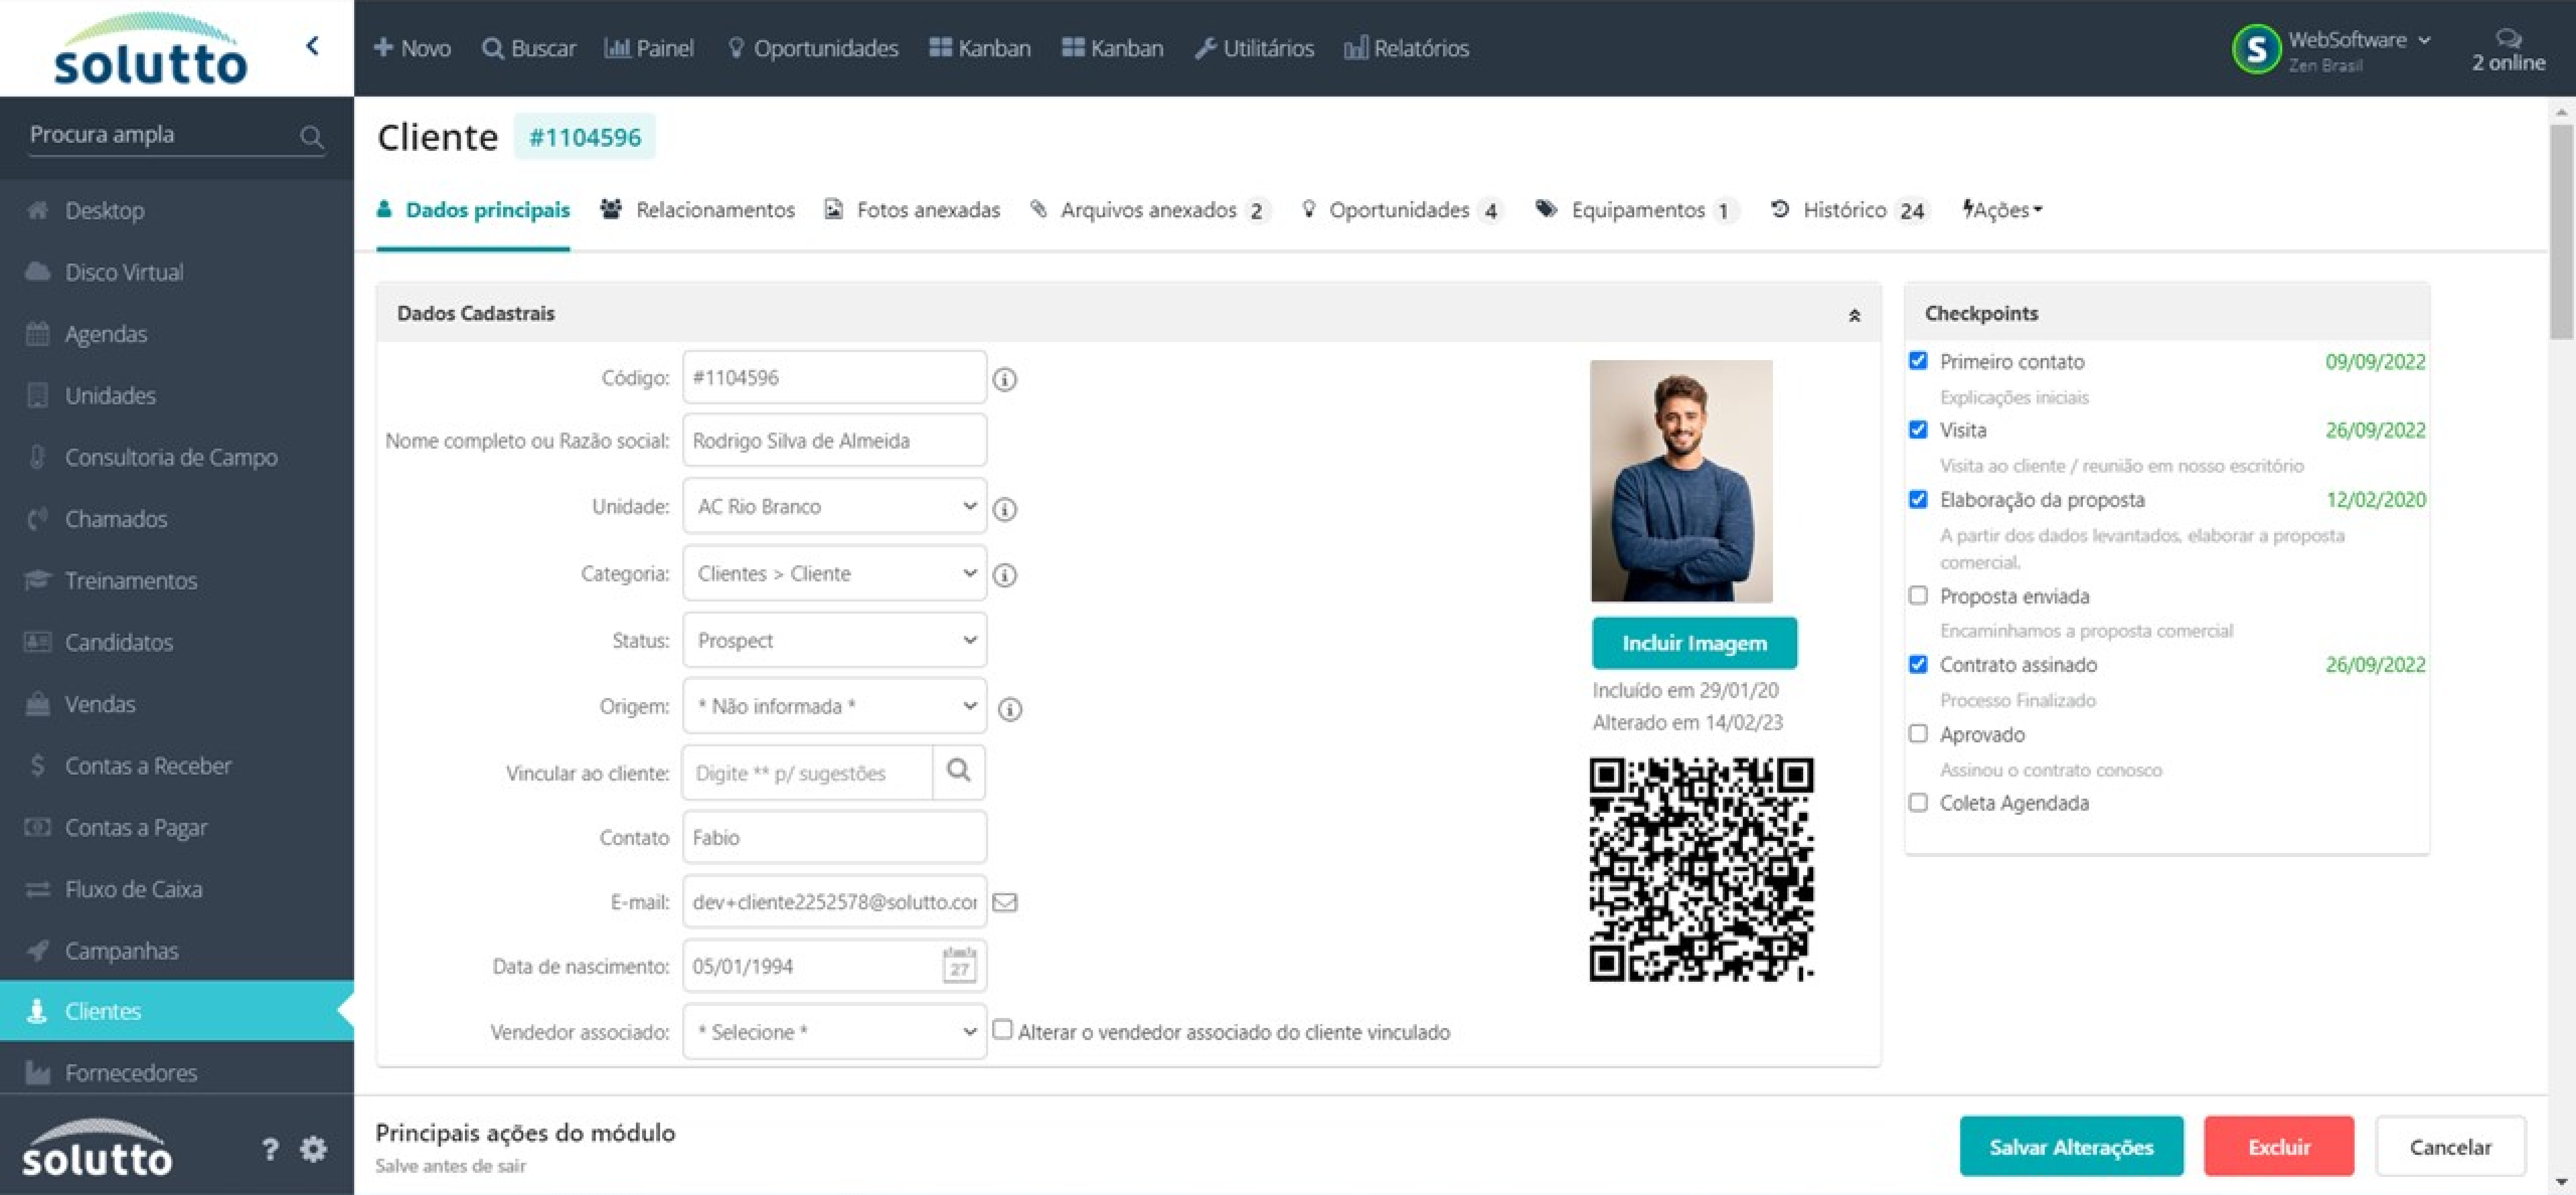2576x1195 pixels.
Task: Check the Aprovado checkpoint
Action: click(1917, 734)
